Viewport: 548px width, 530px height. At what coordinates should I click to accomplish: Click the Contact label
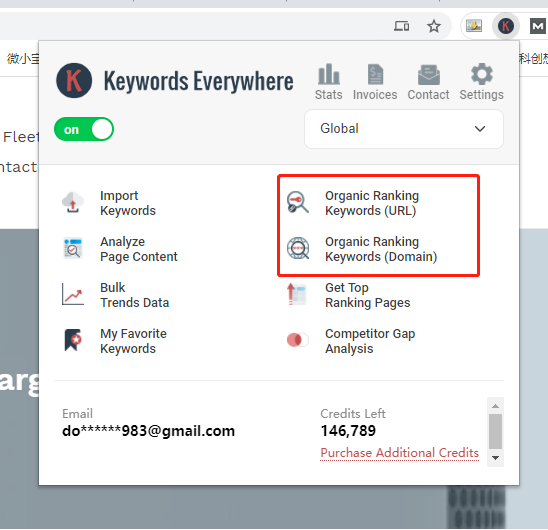[428, 95]
